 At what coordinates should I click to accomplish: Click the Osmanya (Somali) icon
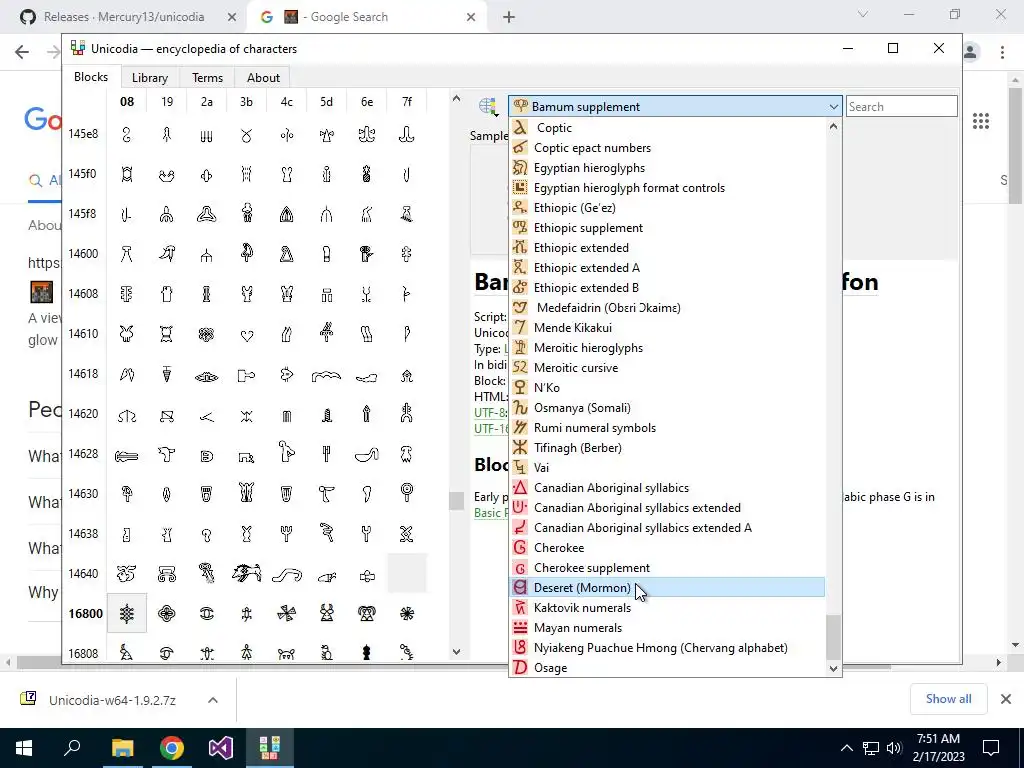coord(520,408)
